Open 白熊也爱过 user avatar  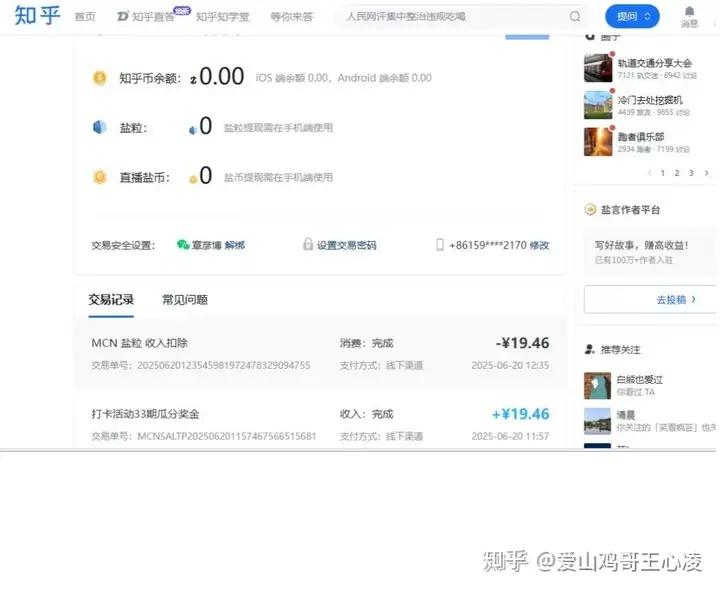click(597, 386)
